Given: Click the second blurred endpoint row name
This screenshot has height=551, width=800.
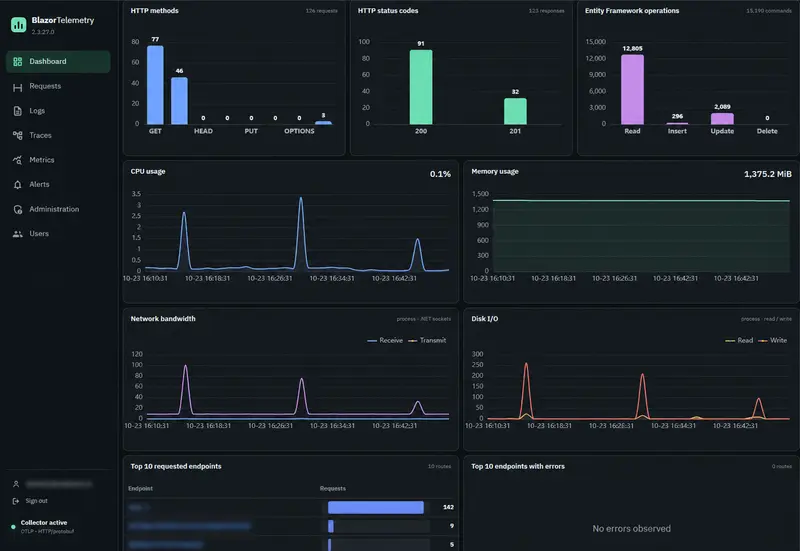Looking at the screenshot, I should tap(189, 525).
